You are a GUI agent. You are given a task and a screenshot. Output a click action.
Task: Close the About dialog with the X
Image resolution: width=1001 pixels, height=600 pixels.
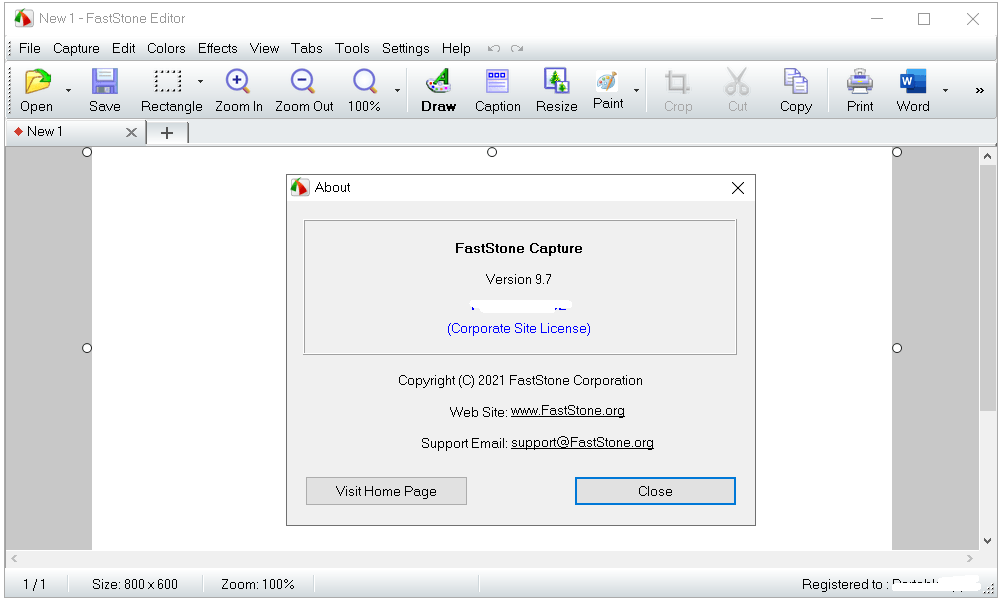click(738, 188)
